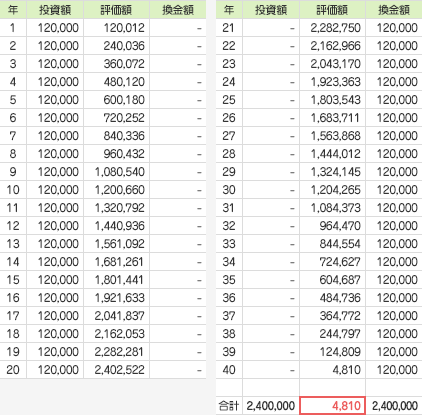This screenshot has height=415, width=422.
Task: Click cell with value 844,554
Action: tap(333, 244)
